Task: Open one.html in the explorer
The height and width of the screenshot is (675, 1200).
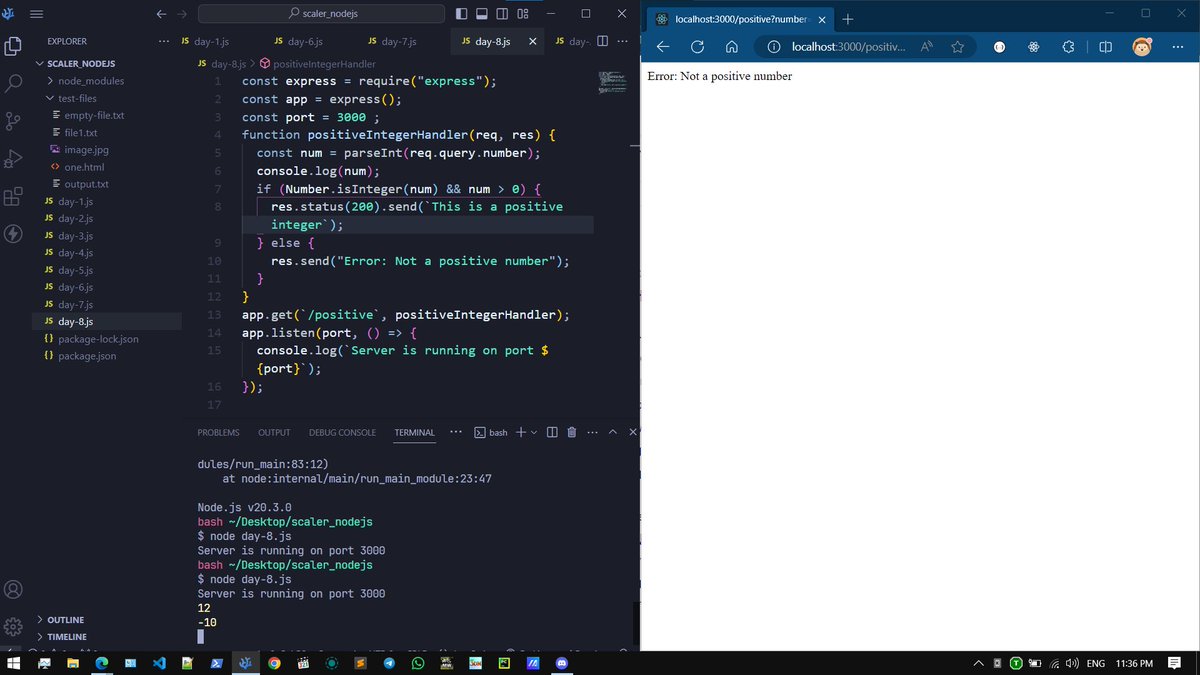Action: click(x=84, y=167)
